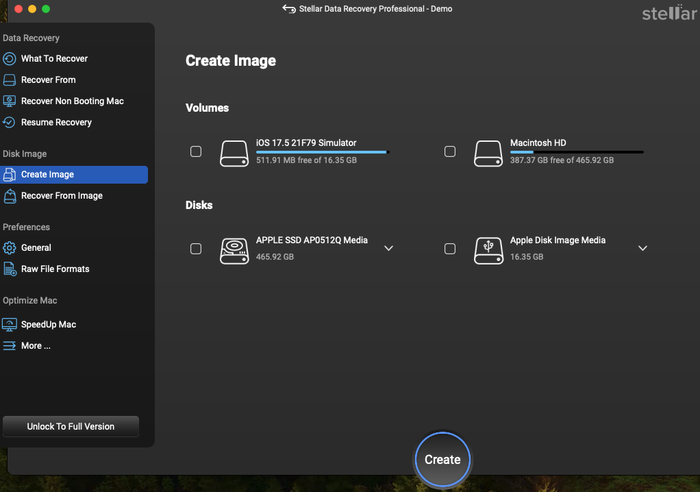
Task: Check the Macintosh HD volume checkbox
Action: 450,151
